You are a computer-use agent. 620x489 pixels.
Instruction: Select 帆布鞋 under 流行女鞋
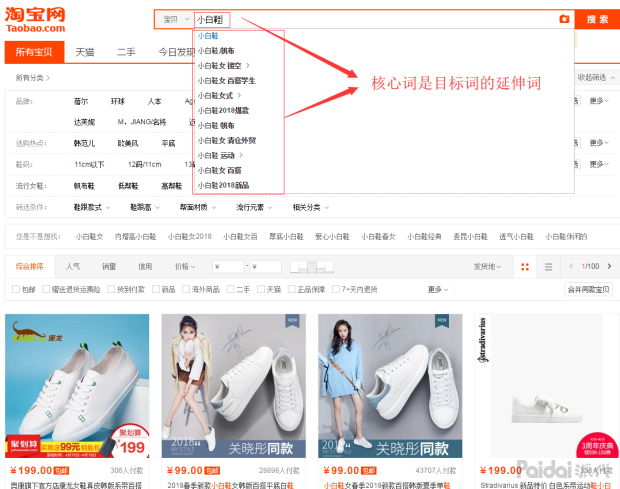click(84, 186)
